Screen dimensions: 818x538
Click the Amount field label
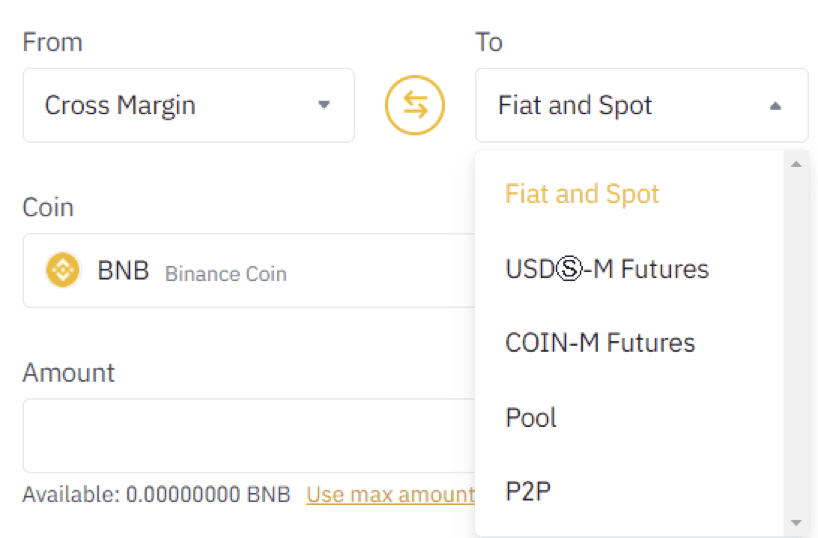pos(68,373)
